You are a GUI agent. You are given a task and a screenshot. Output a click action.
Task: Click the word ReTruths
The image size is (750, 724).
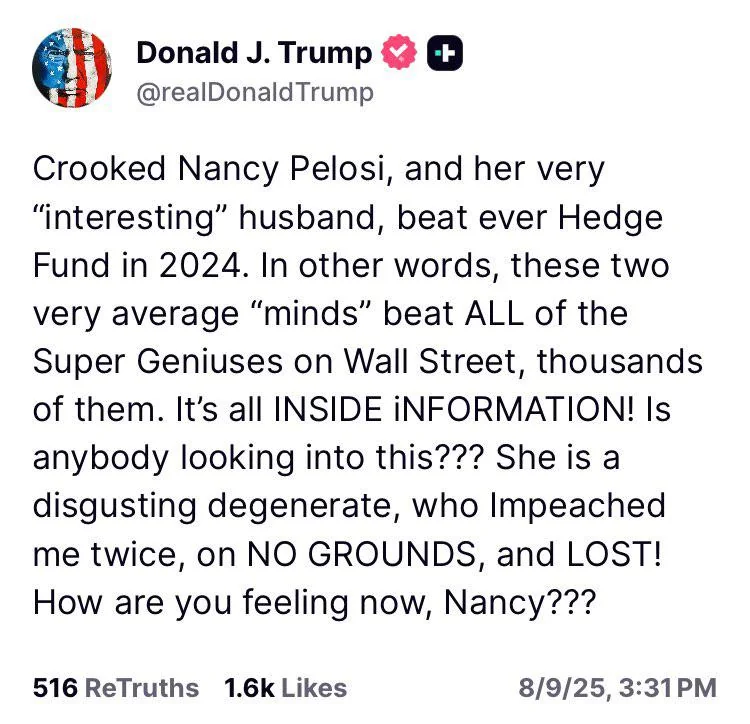click(x=142, y=688)
